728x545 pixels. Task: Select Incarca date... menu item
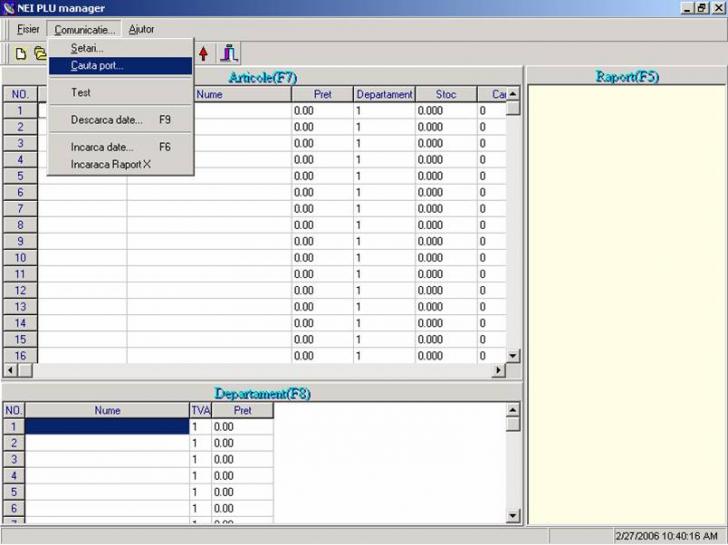pos(102,147)
